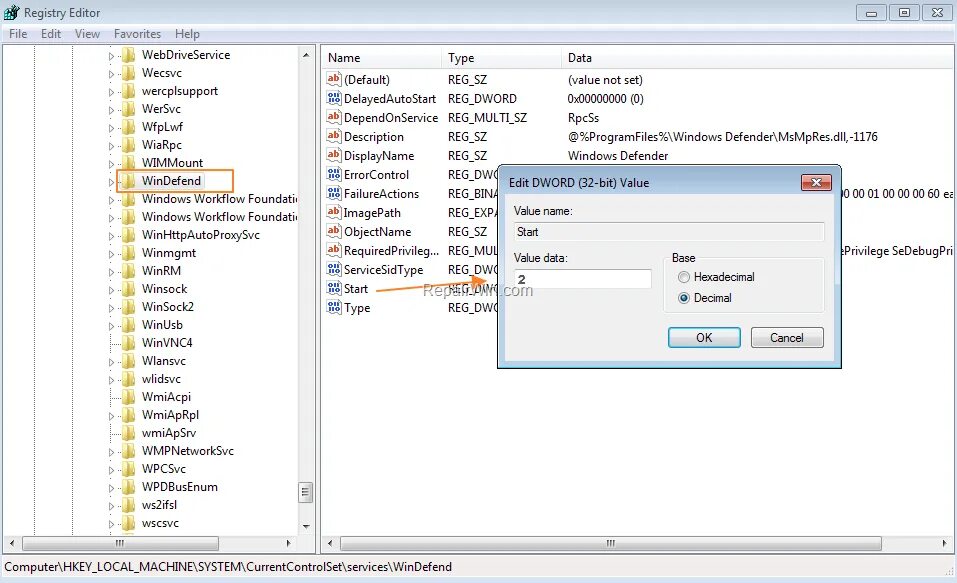The image size is (957, 583).
Task: Click the ServiceSidType DWORD value icon
Action: pyautogui.click(x=334, y=269)
